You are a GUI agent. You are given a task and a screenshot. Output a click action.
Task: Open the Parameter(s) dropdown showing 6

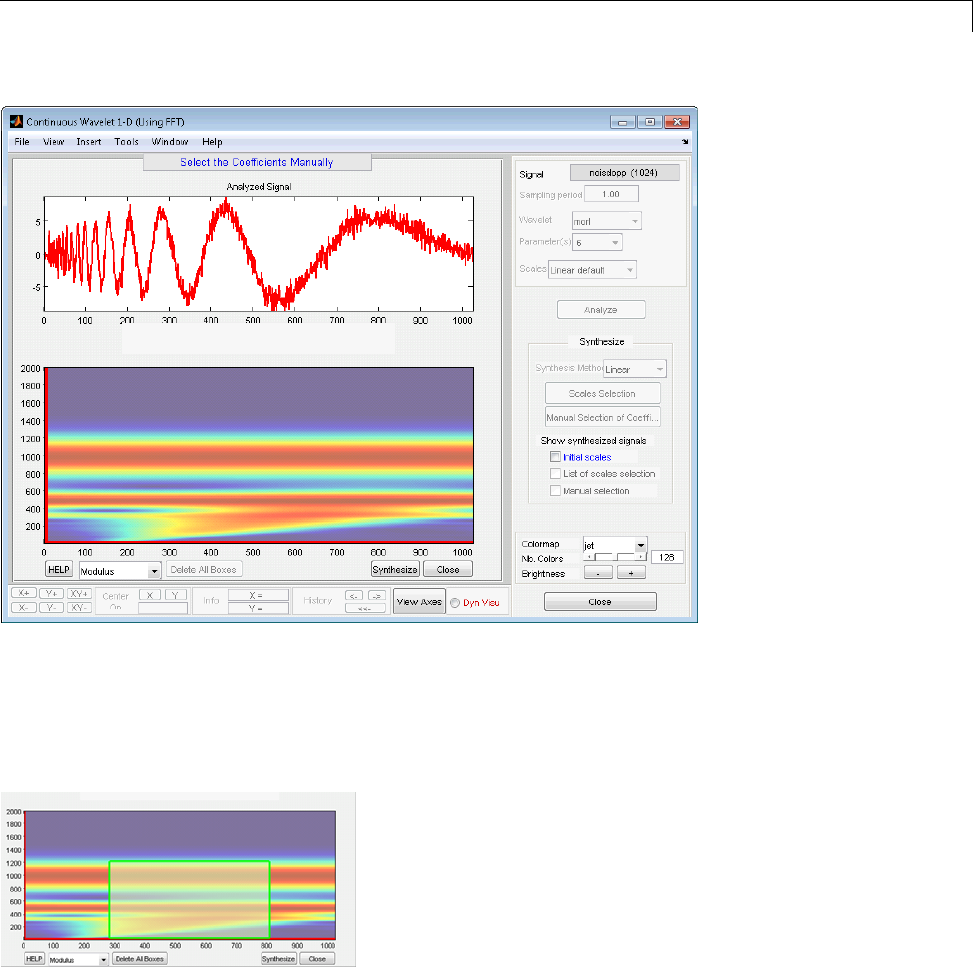click(x=597, y=242)
